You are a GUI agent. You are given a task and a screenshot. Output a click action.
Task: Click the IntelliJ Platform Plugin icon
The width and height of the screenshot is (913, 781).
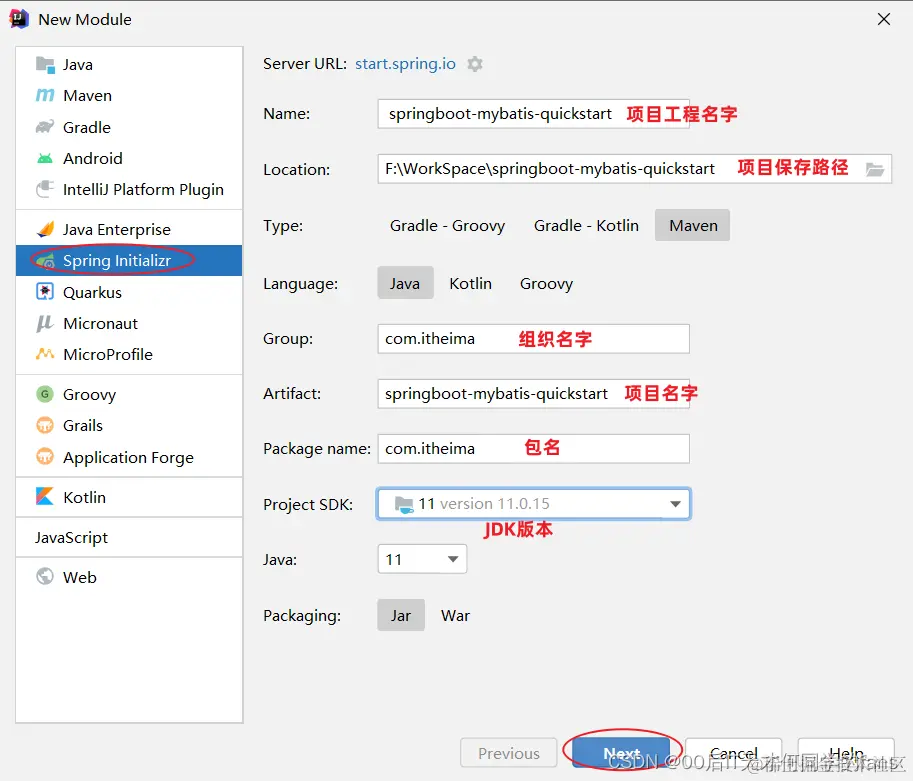coord(45,189)
